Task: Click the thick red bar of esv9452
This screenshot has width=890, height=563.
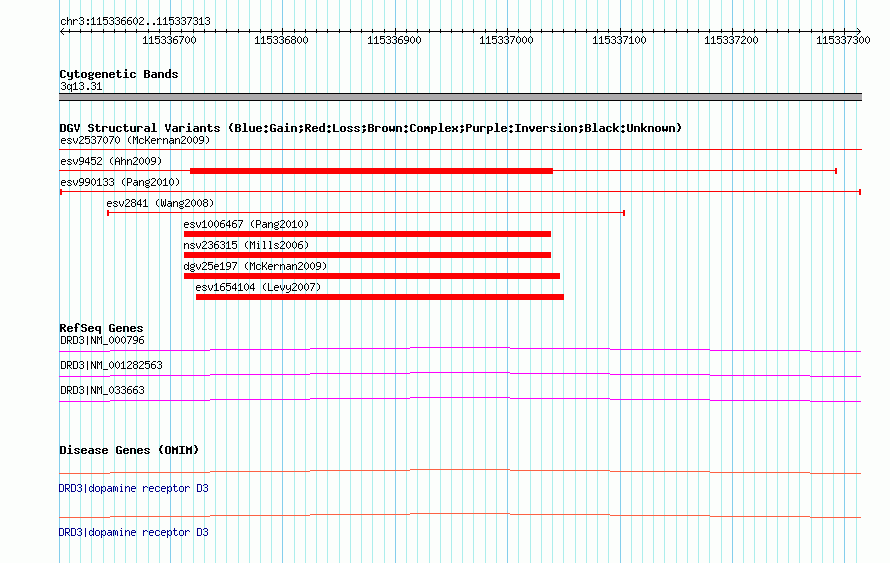Action: click(x=371, y=171)
